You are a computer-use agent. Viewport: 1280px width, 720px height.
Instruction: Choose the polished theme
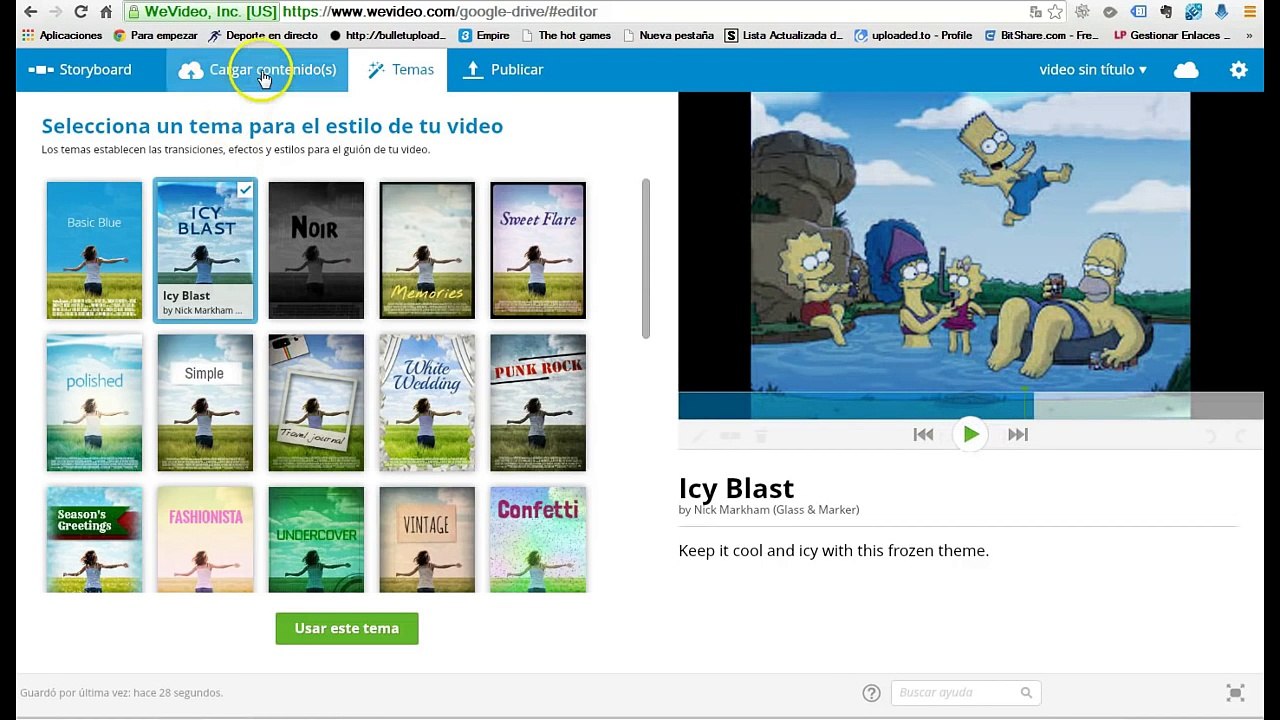(94, 402)
